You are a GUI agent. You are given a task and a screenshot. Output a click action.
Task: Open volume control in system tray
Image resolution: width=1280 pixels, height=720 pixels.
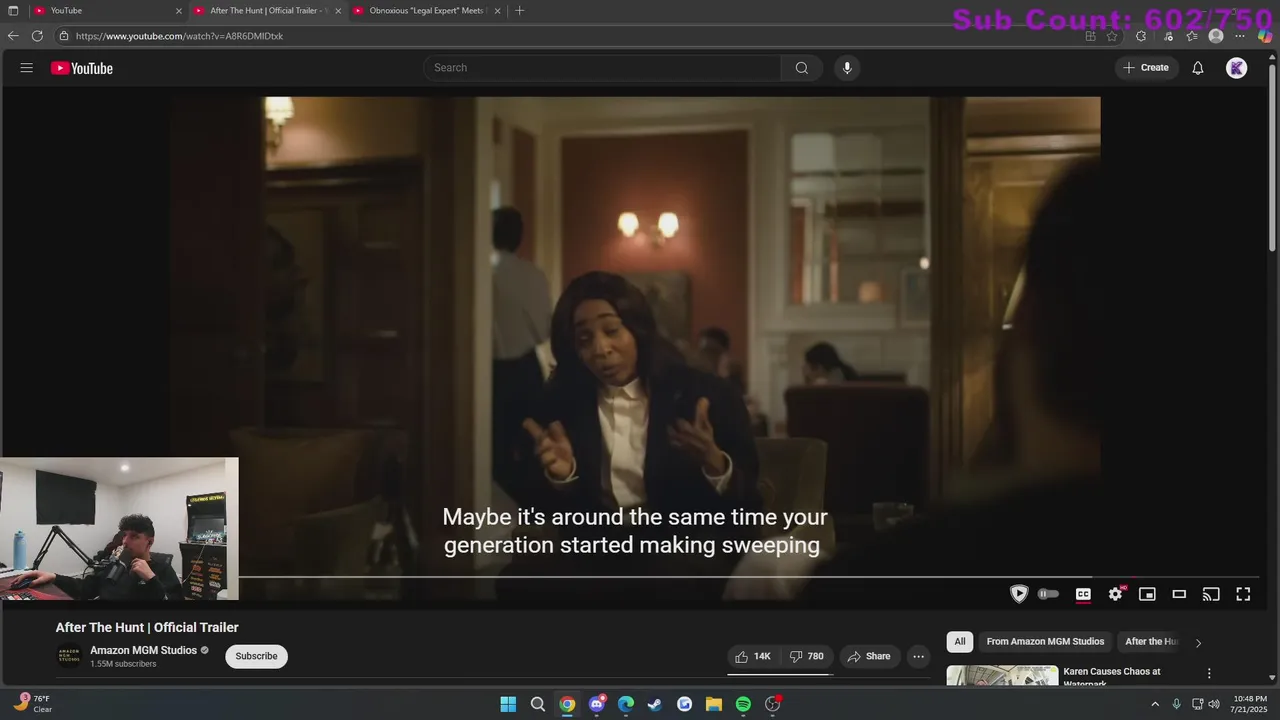point(1214,704)
